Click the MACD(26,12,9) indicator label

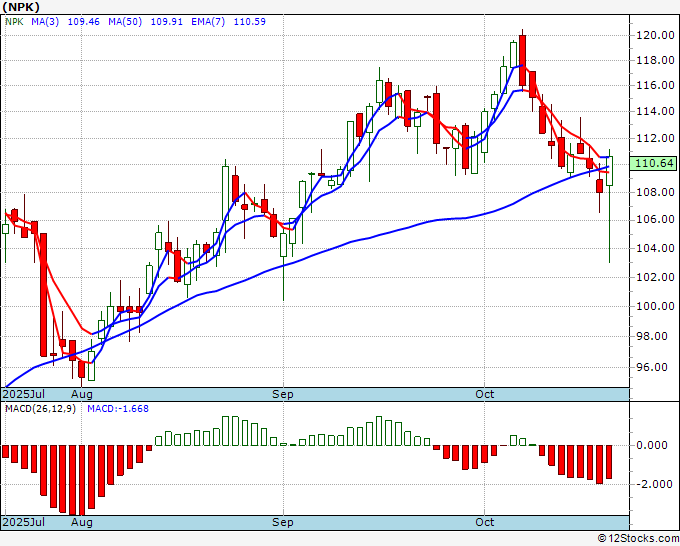click(40, 409)
